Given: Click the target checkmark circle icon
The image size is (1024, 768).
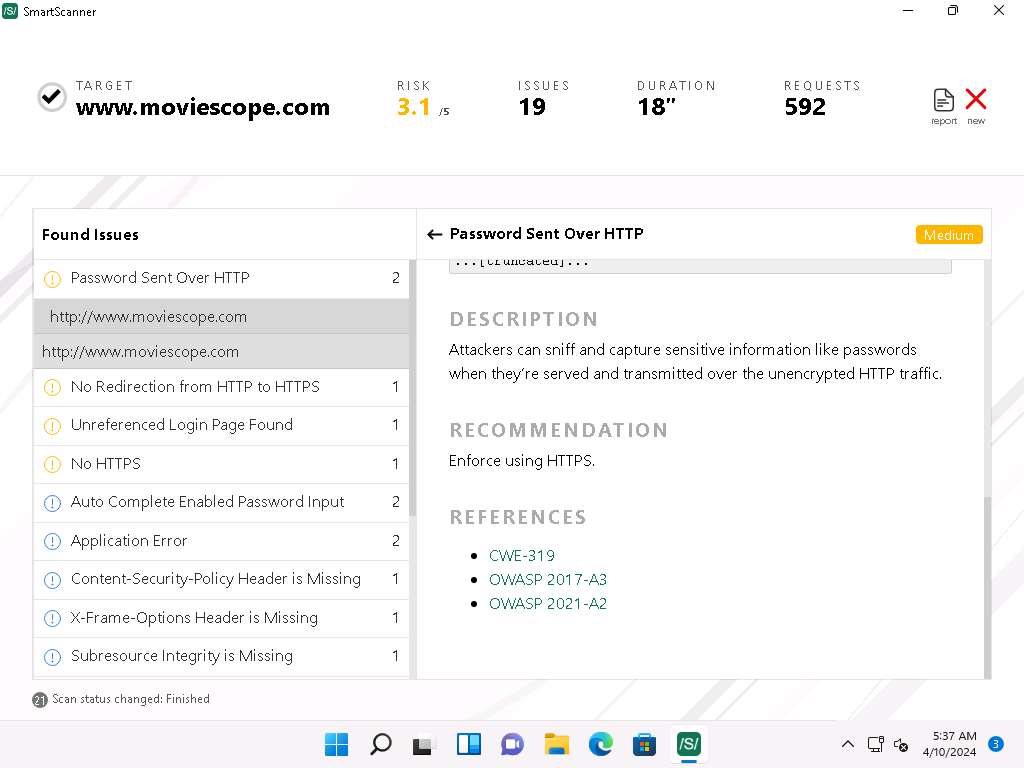Looking at the screenshot, I should point(52,97).
